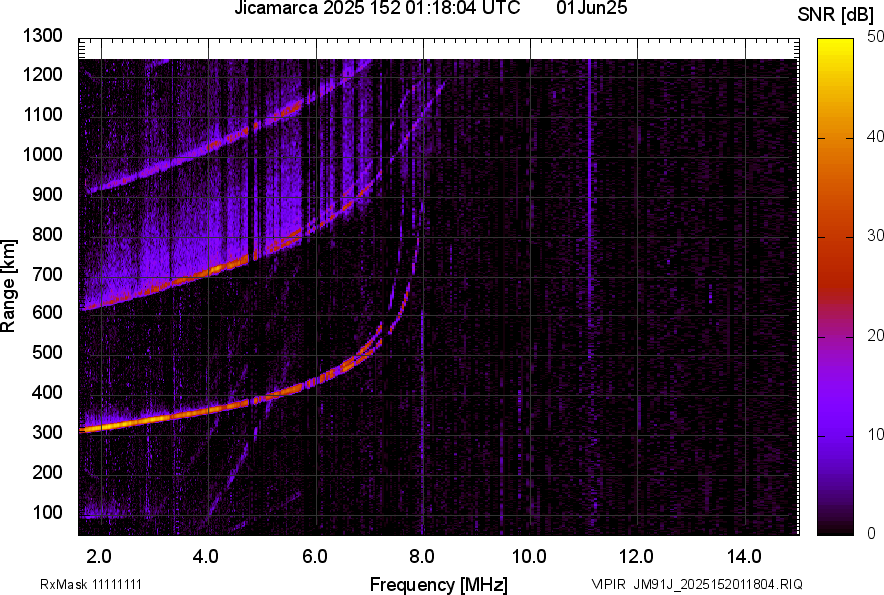Click the '2.0' frequency tick label

pyautogui.click(x=99, y=557)
